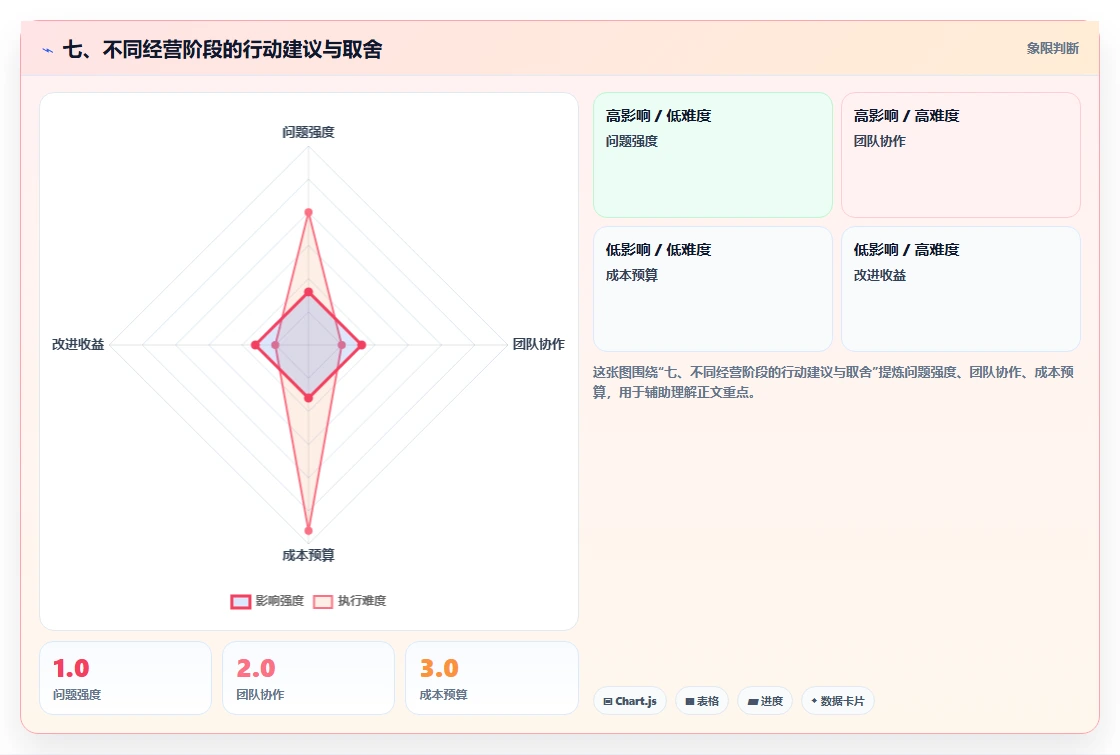Click the 影响强度 legend label

click(x=279, y=601)
